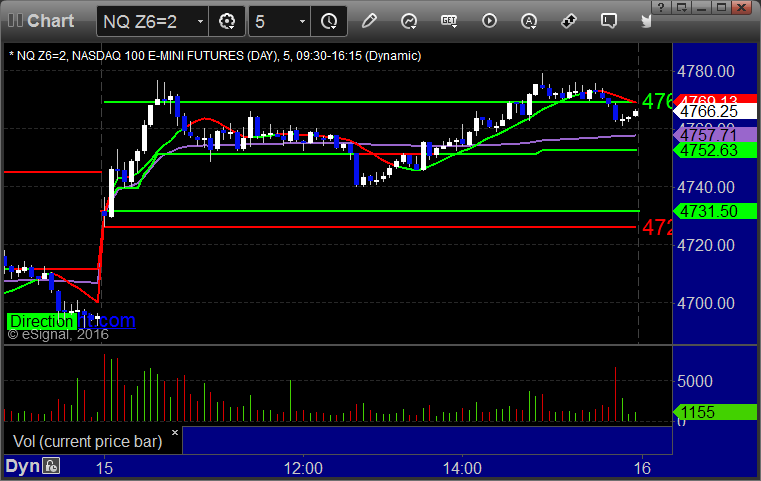Screen dimensions: 761x481
Task: Start bar replay play icon
Action: [489, 21]
